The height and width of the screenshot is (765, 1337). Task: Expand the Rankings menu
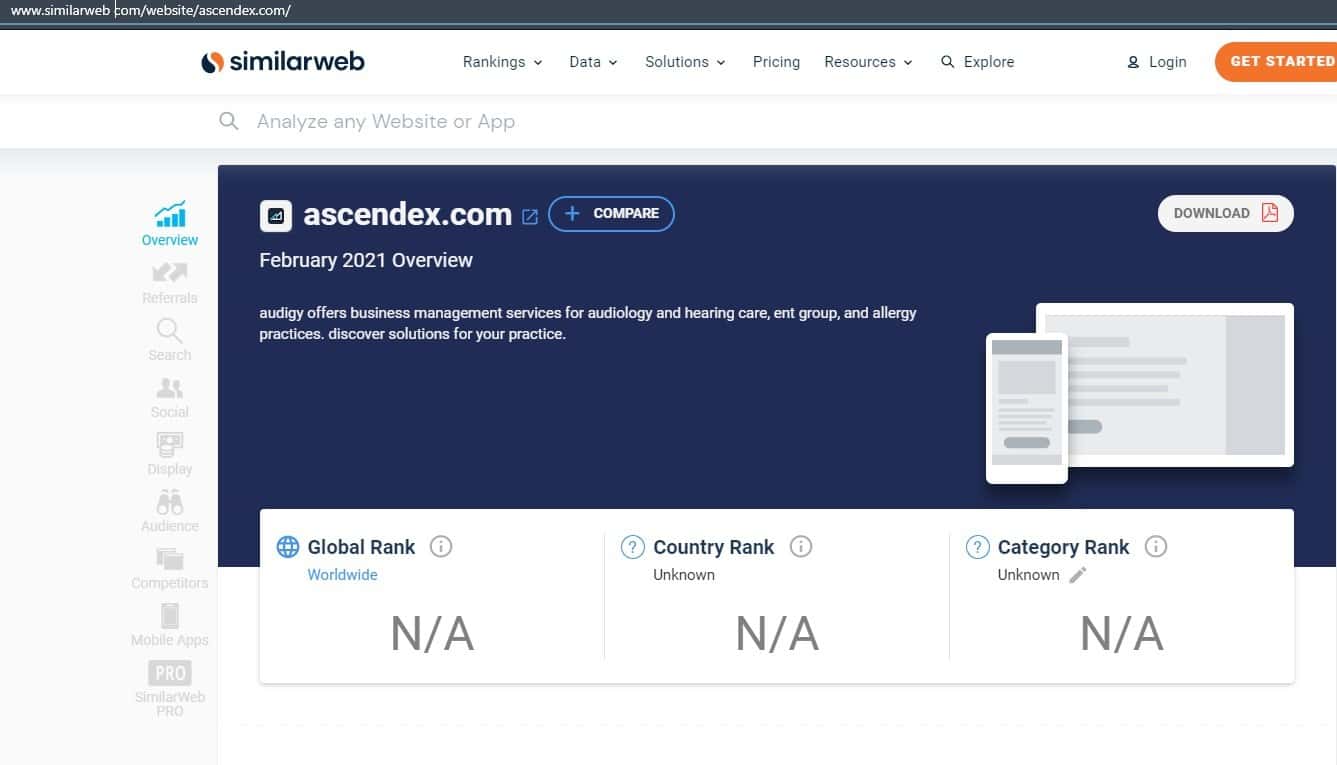click(502, 62)
